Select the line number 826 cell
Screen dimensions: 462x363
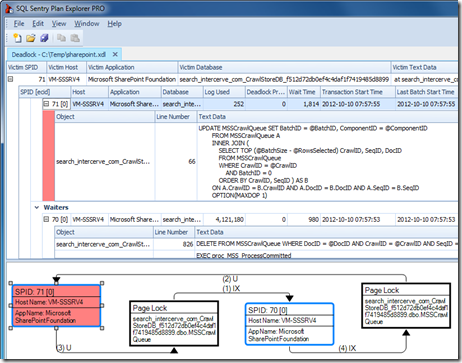click(x=174, y=244)
